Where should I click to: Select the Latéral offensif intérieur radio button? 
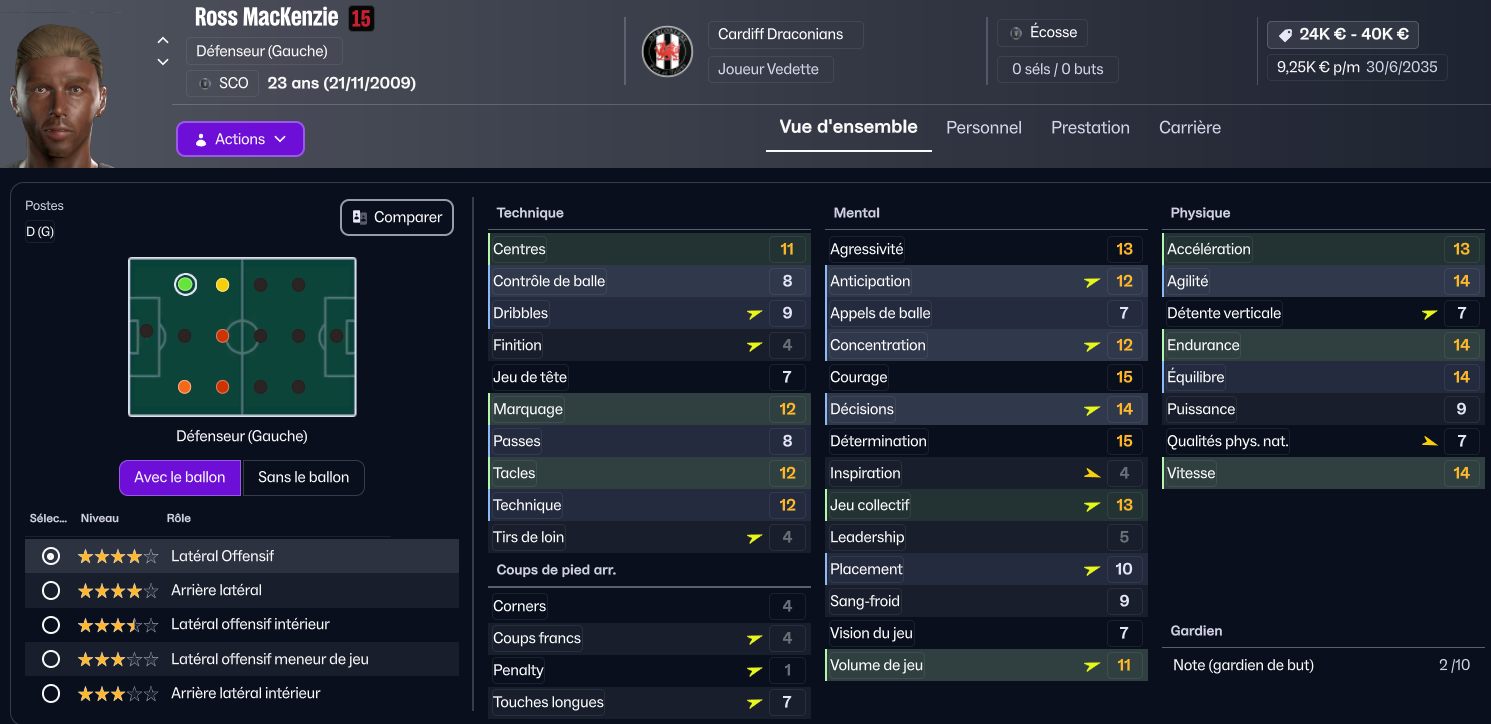point(51,625)
